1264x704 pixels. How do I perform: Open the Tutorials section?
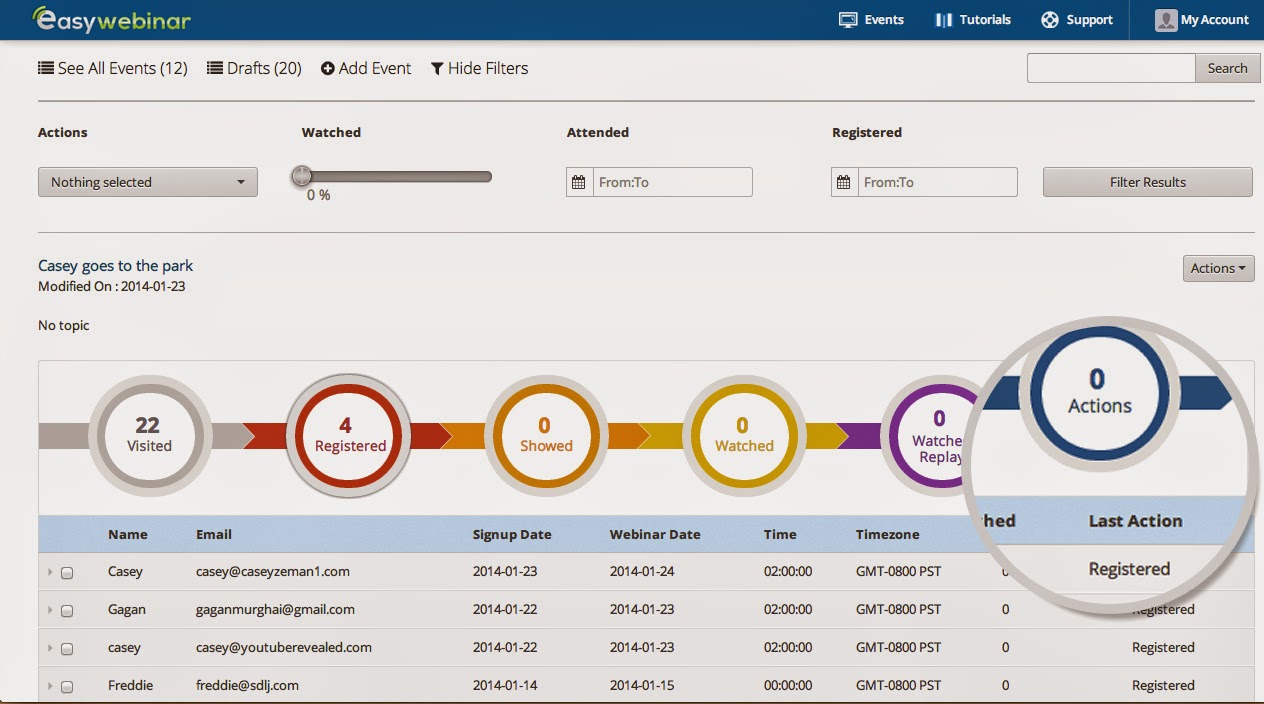tap(972, 19)
